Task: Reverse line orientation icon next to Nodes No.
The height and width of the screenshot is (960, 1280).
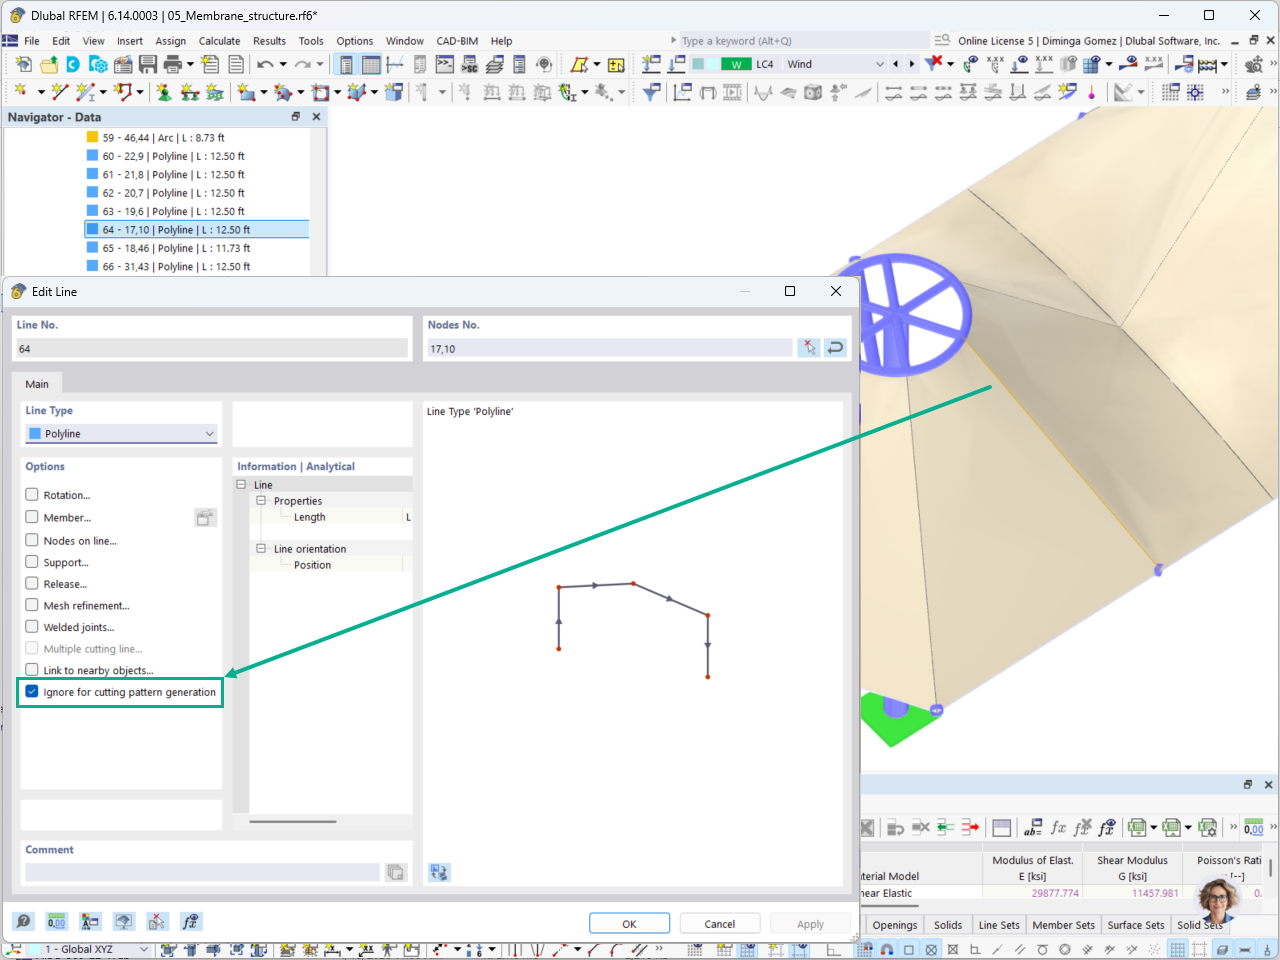Action: pos(835,348)
